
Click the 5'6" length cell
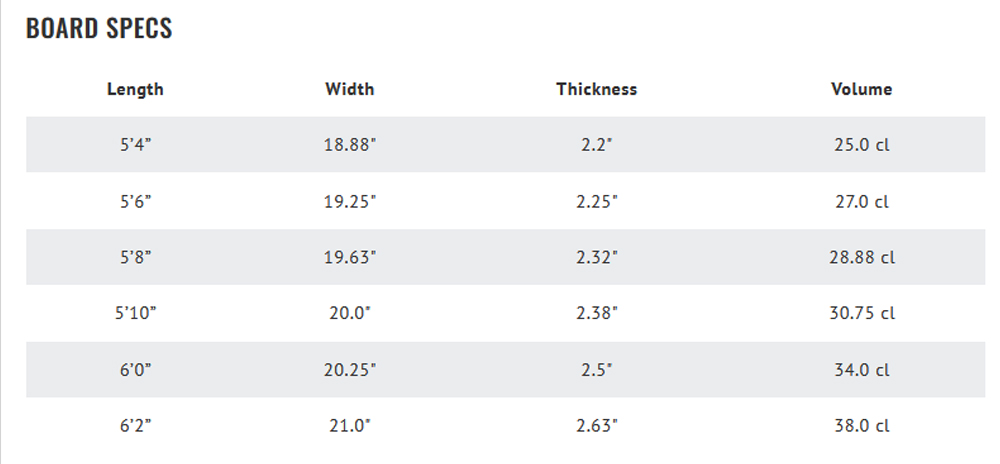[x=136, y=201]
